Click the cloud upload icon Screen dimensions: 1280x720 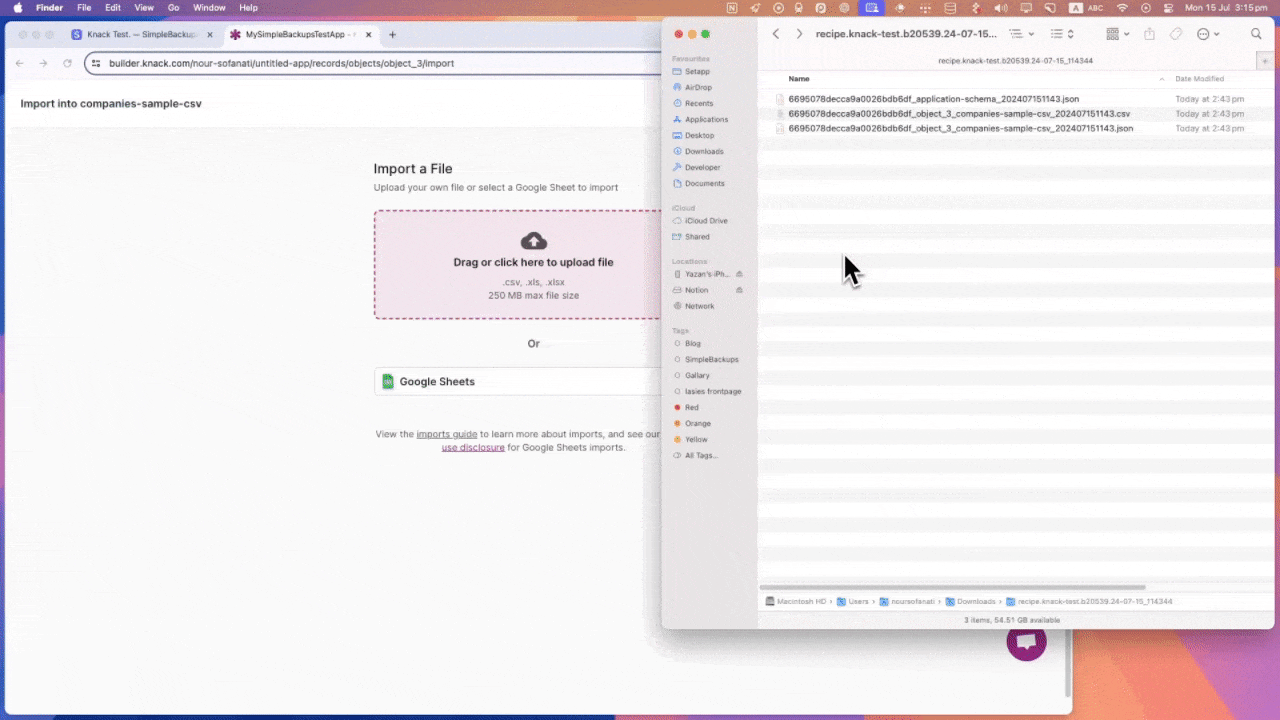534,241
